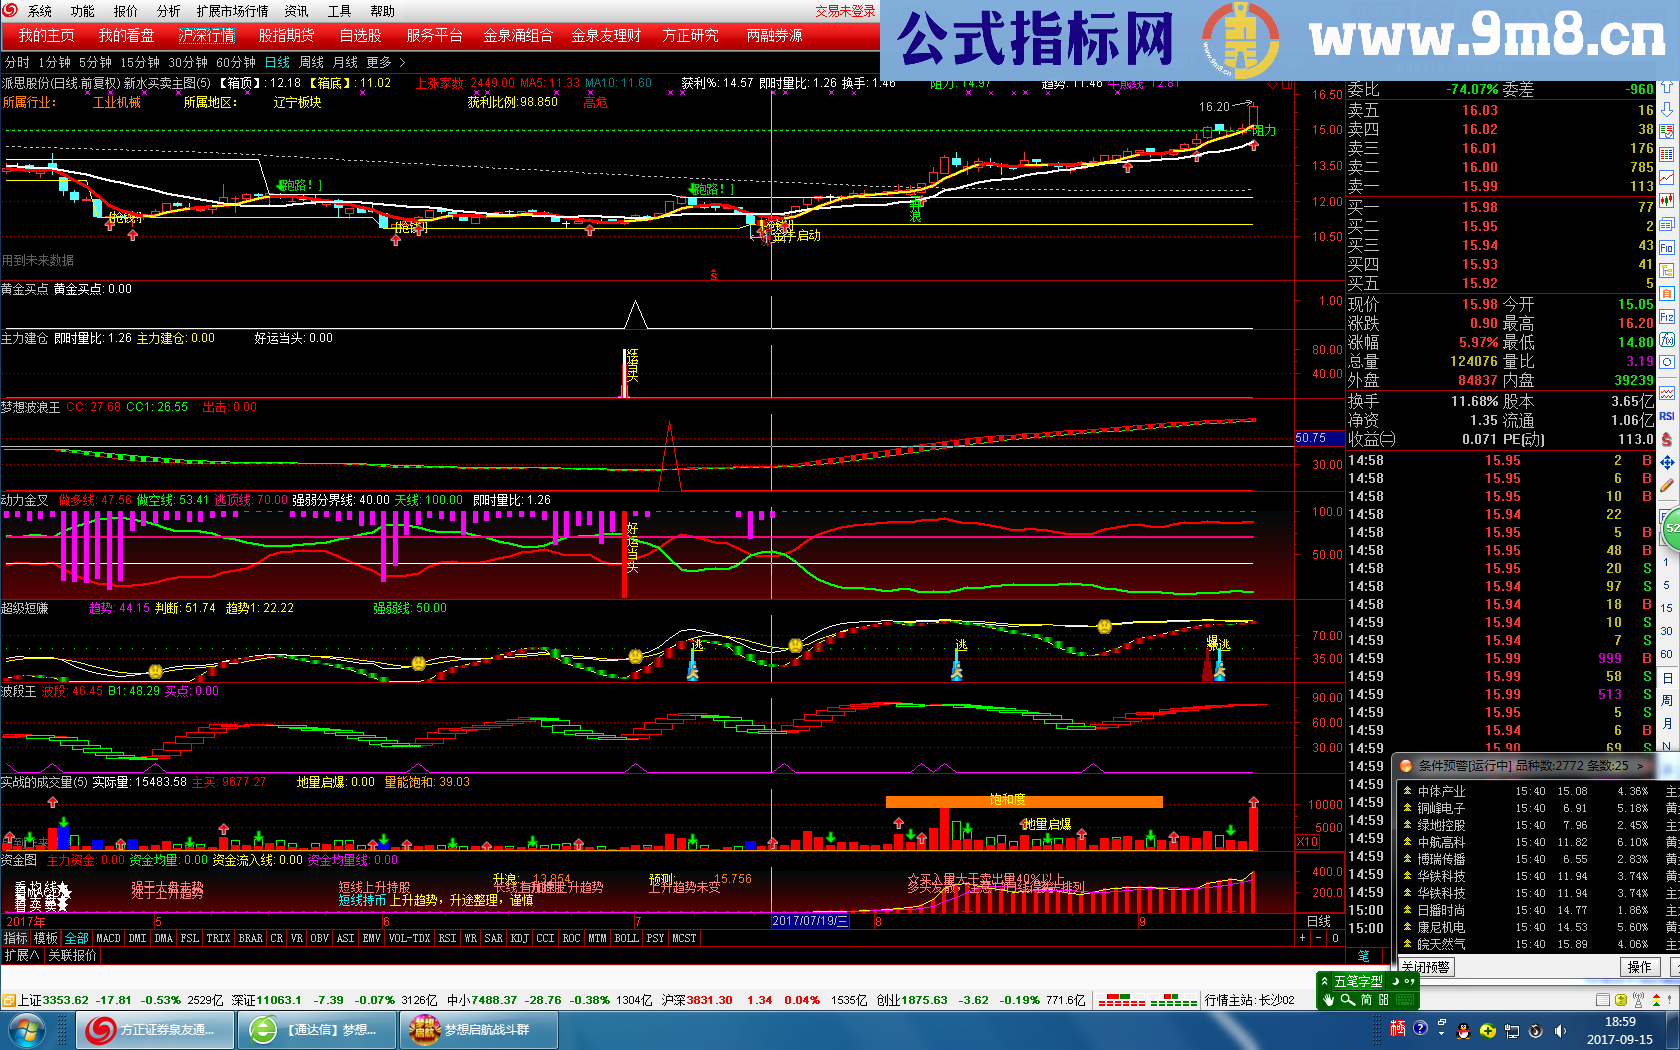Expand the condition alert panel with the > arrow

click(1640, 766)
